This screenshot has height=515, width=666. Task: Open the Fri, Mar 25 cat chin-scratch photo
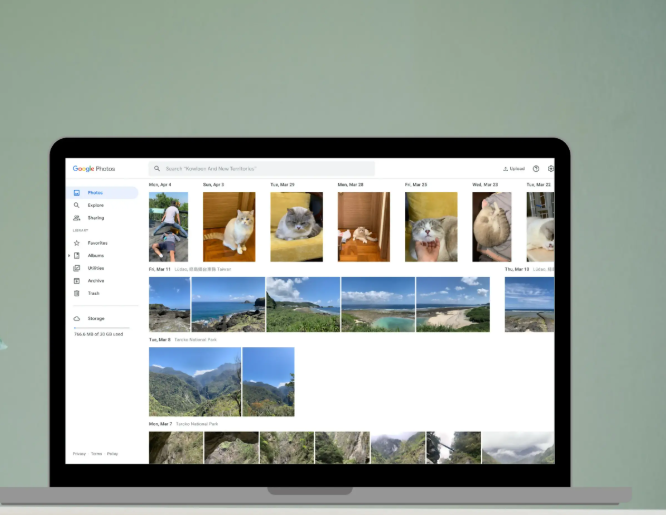point(431,227)
